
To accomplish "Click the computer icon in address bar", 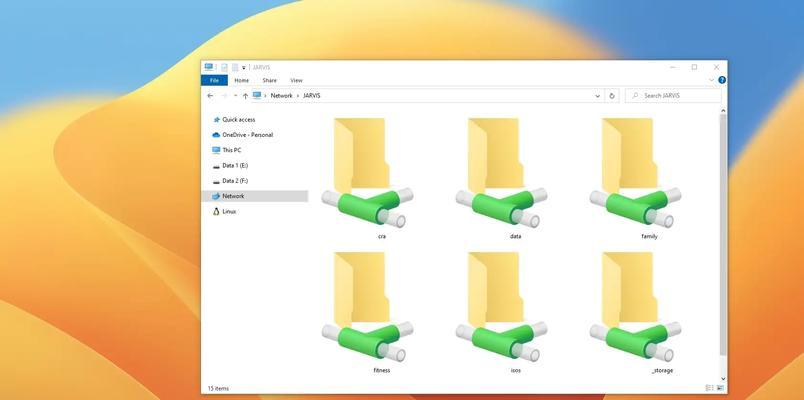I will pos(257,95).
